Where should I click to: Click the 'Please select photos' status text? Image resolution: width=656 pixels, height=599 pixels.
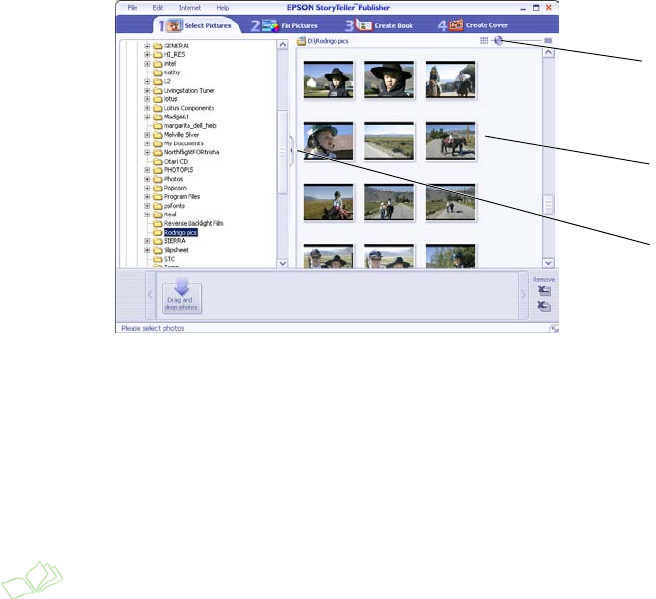coord(153,328)
